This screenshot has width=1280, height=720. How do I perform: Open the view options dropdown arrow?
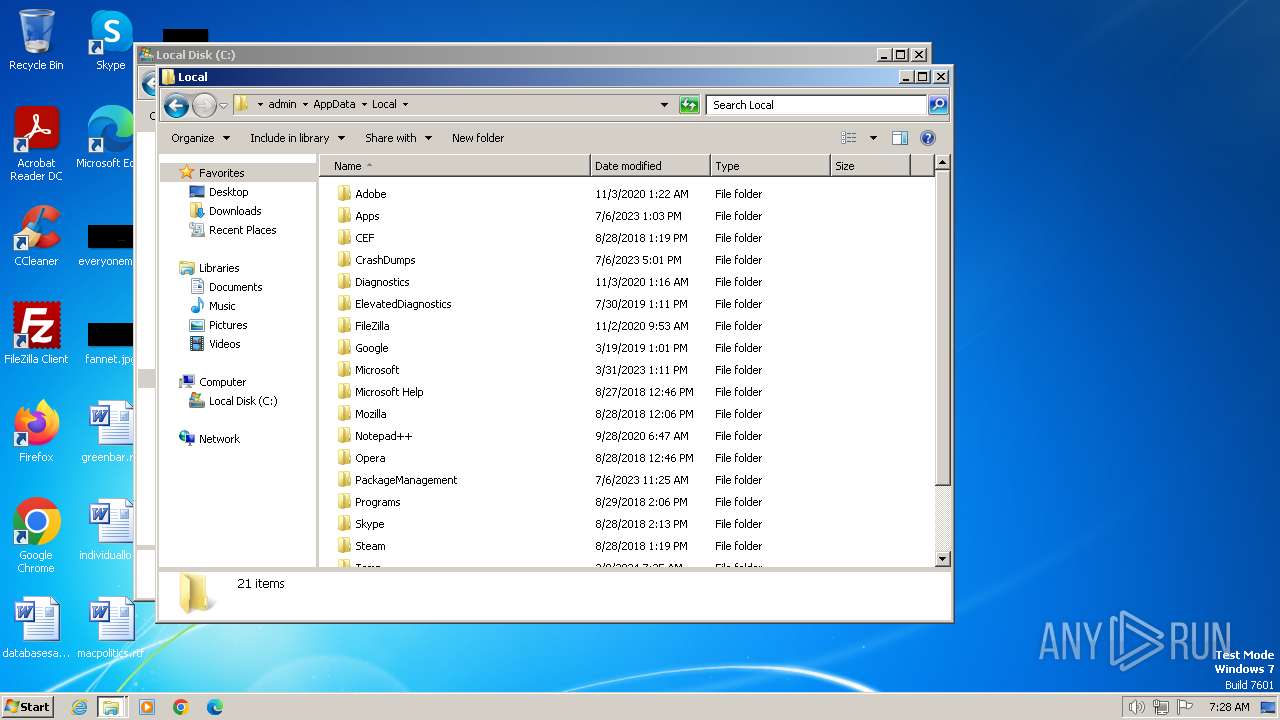pos(873,138)
